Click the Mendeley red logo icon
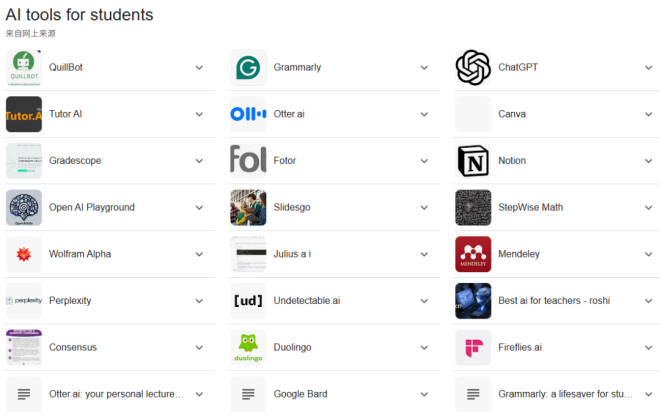The image size is (660, 417). point(473,254)
